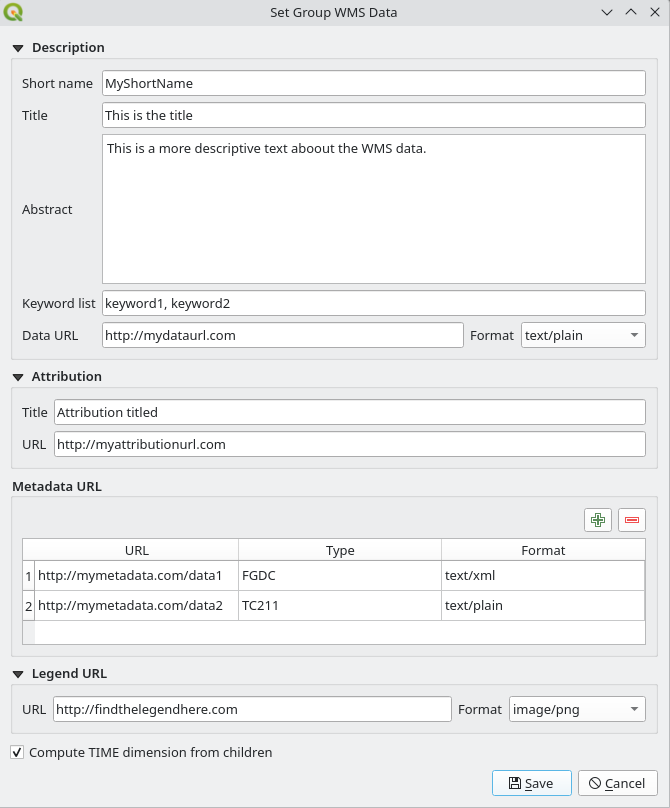Collapse the Legend URL section
Viewport: 670px width, 808px height.
pos(18,674)
